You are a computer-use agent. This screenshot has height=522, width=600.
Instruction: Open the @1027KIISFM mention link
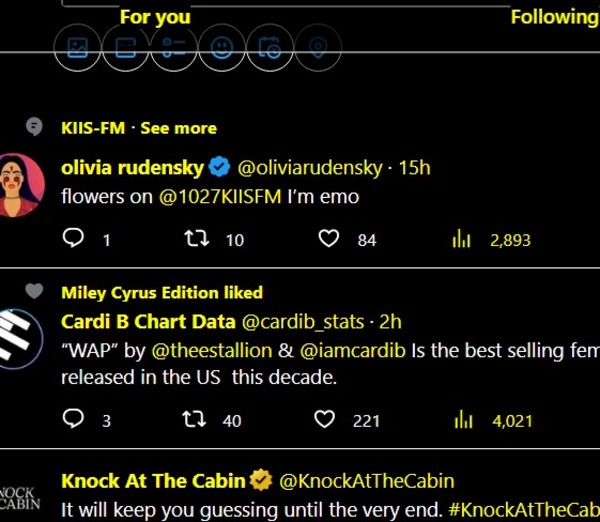point(220,197)
